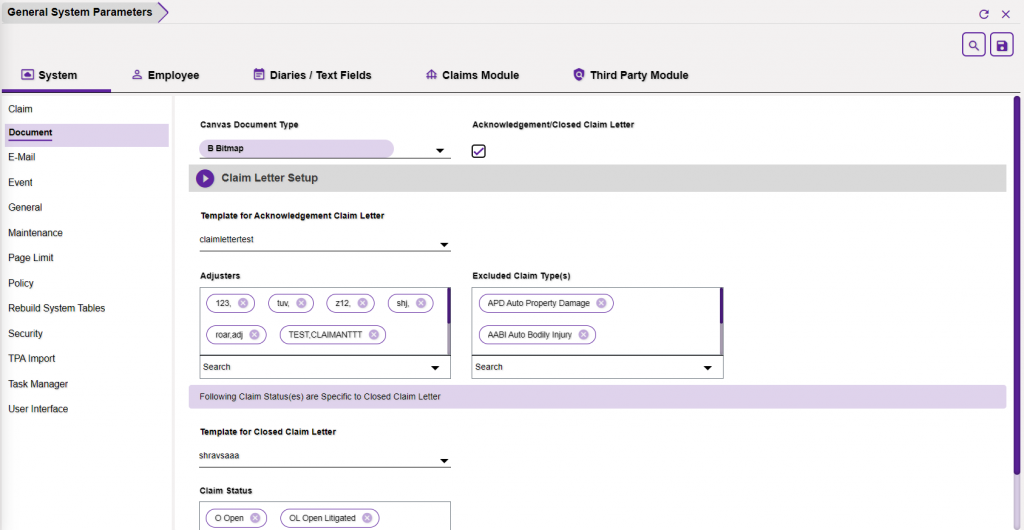
Task: Uncheck Acknowledgement/Closed Claim Letter checkbox
Action: coord(479,151)
